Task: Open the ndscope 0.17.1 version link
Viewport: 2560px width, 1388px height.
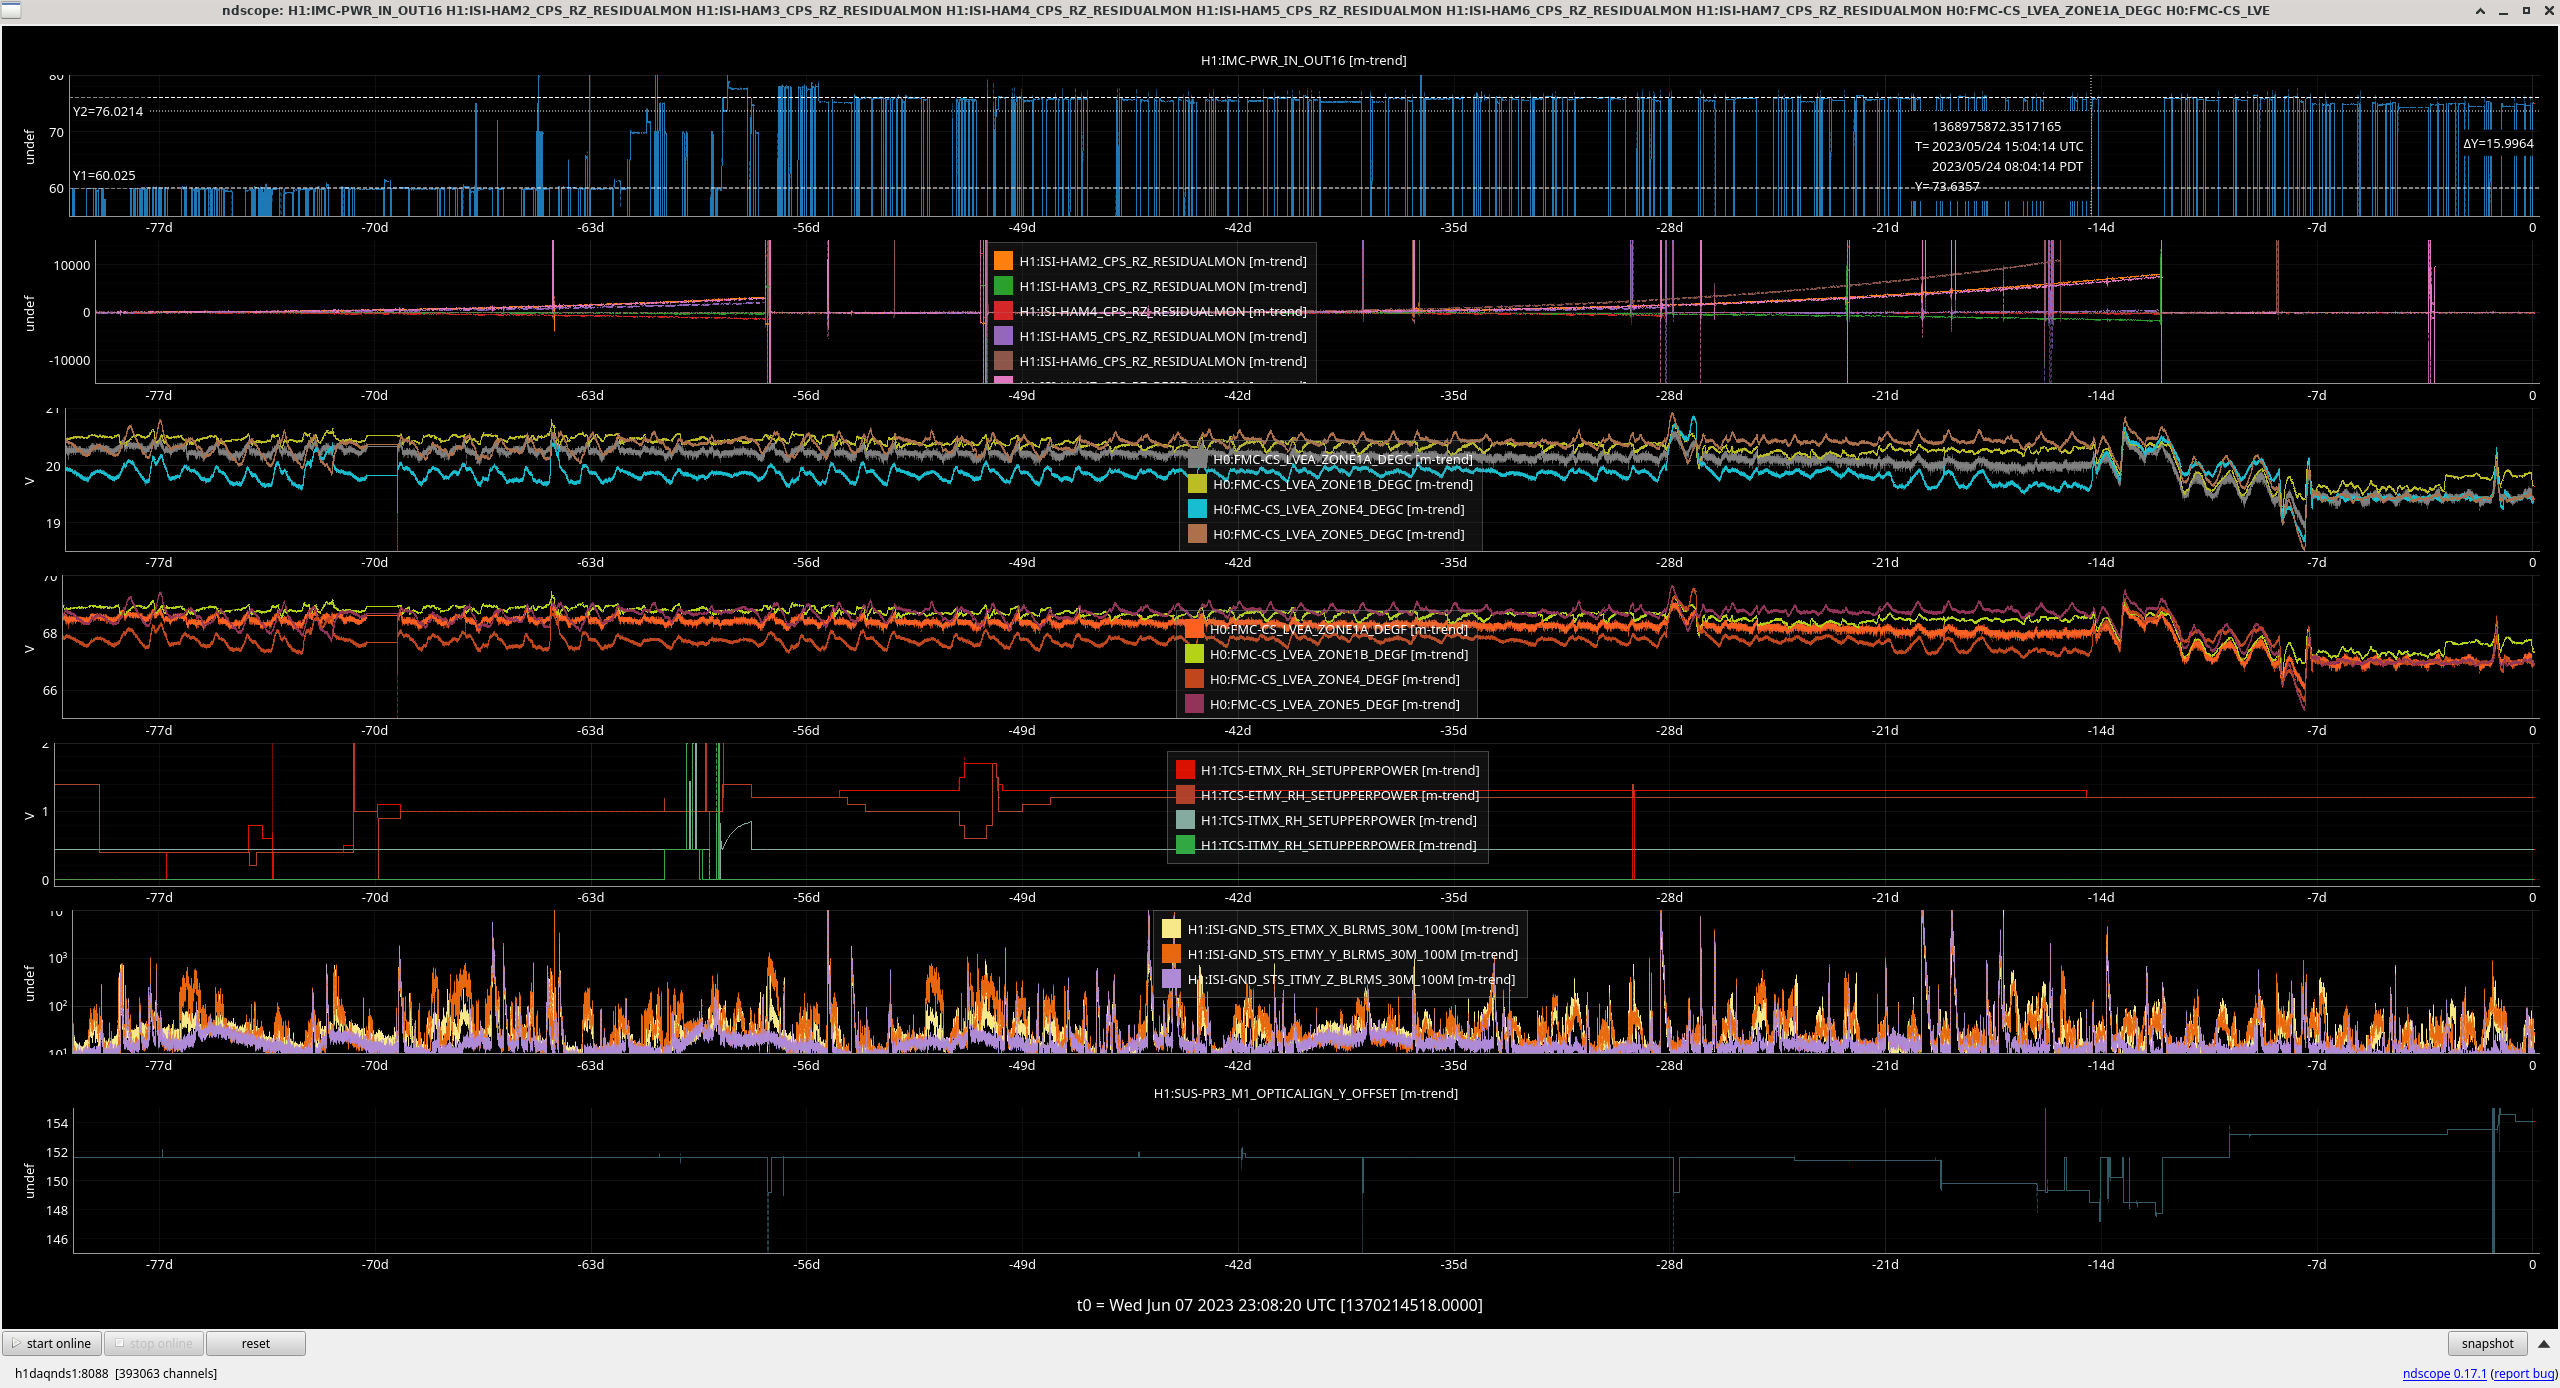Action: [x=2444, y=1373]
